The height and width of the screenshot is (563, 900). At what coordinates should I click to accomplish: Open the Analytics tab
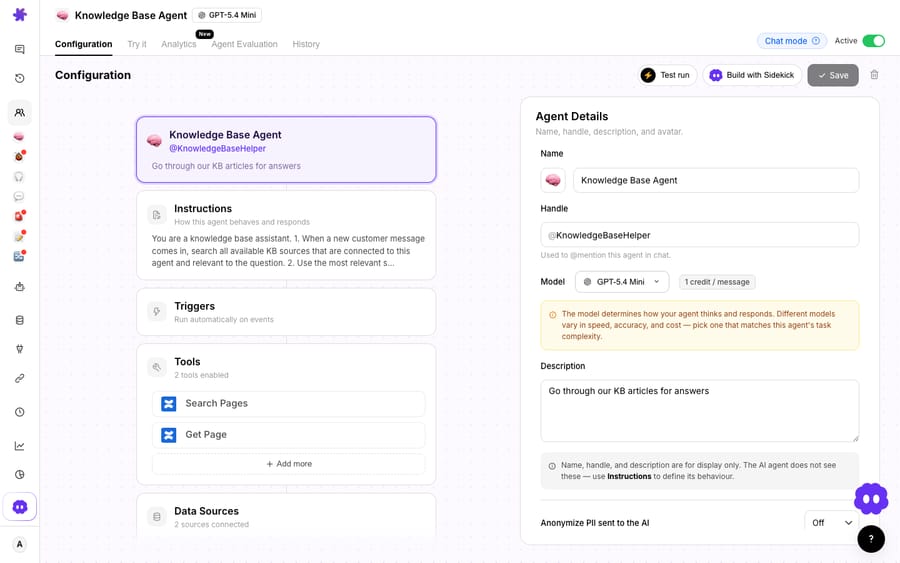coord(179,44)
